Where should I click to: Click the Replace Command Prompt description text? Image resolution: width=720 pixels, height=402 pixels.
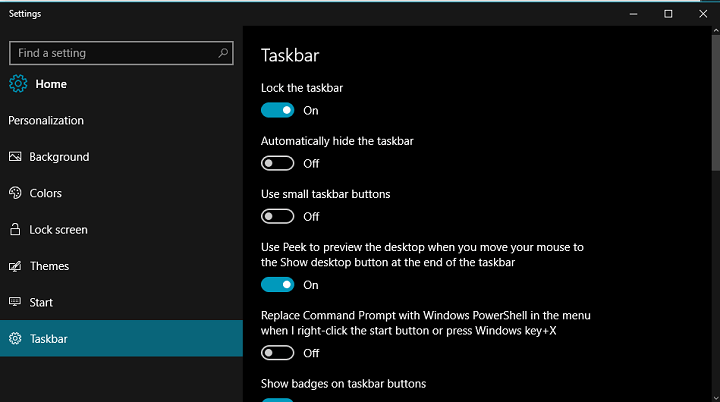426,323
